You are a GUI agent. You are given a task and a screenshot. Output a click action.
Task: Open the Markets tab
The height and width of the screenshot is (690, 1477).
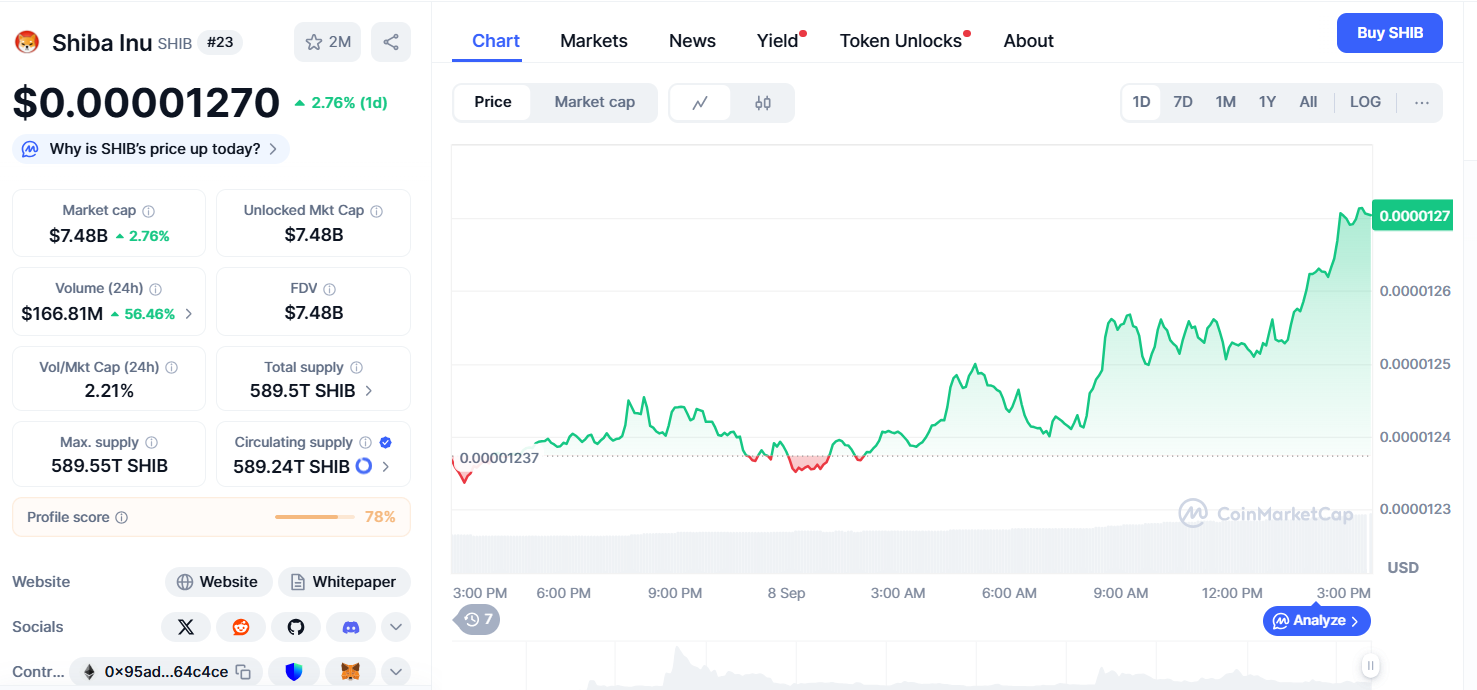tap(594, 41)
